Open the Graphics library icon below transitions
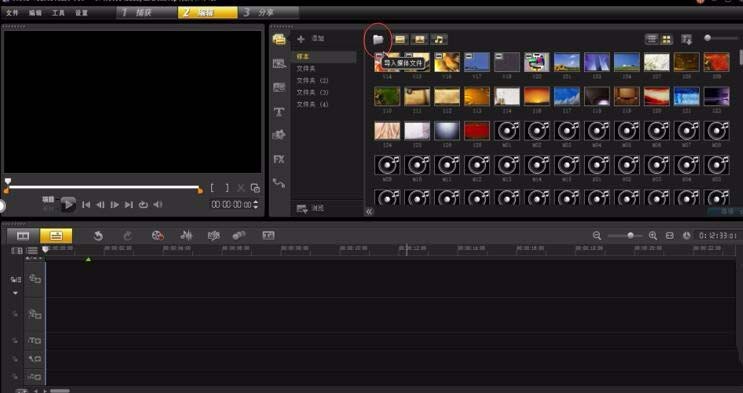 click(279, 88)
